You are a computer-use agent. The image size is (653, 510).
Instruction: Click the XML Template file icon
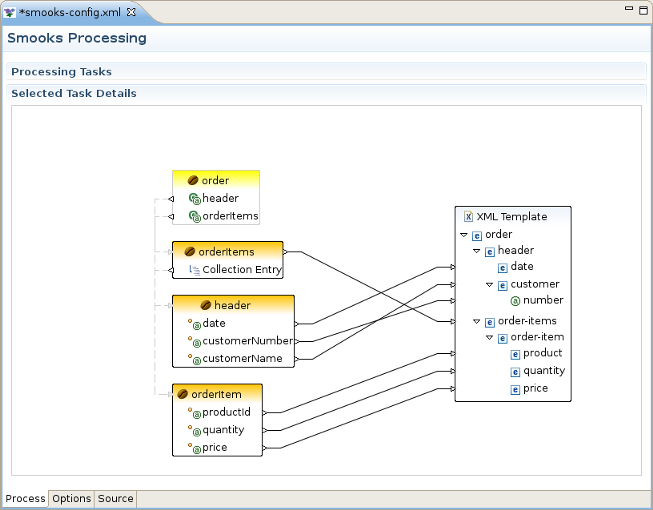click(x=468, y=217)
